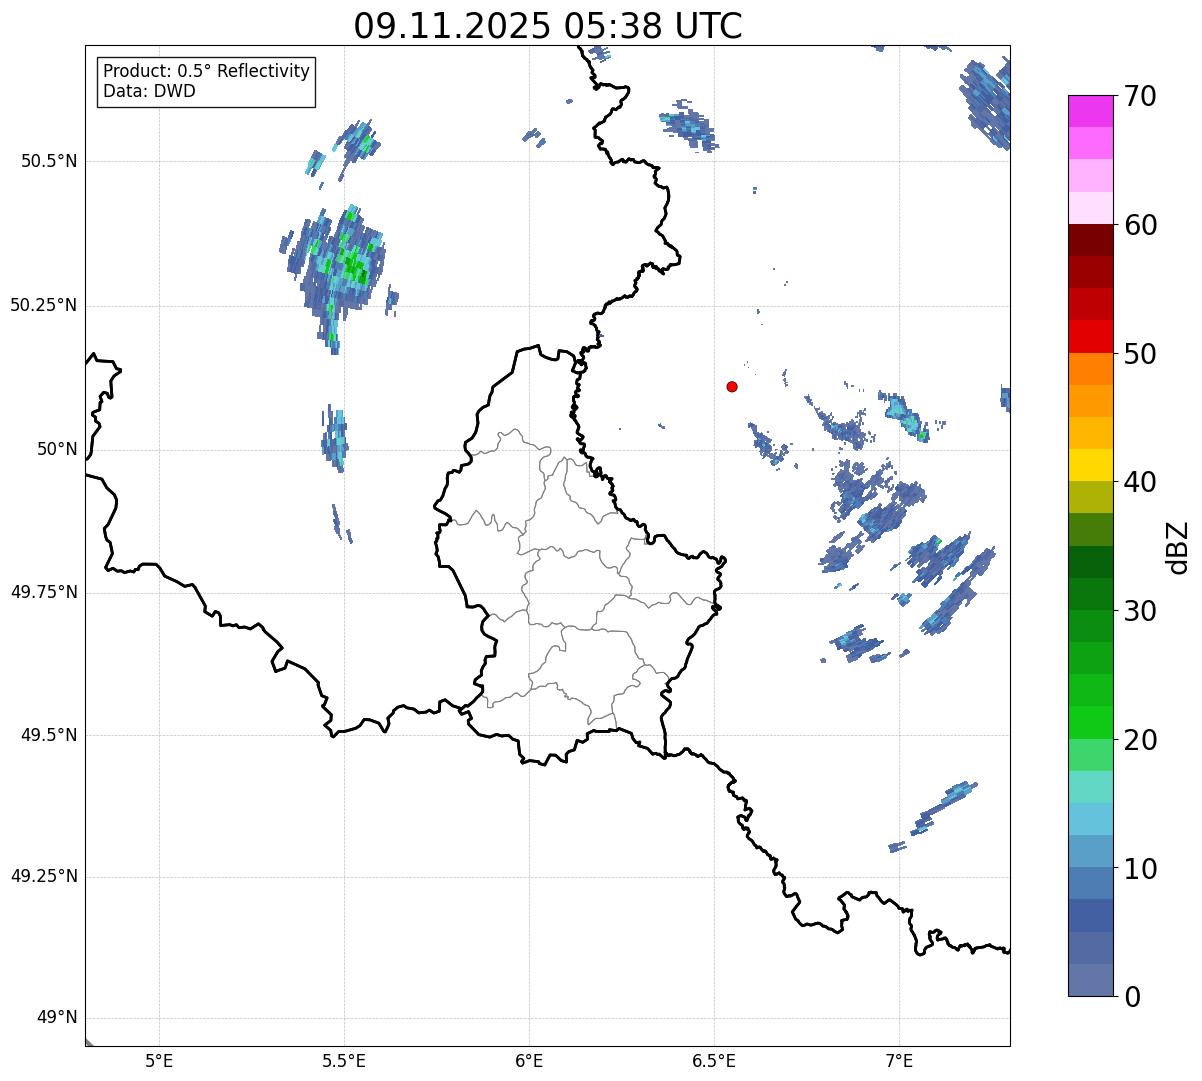Click the "50.5°N" latitude label
This screenshot has width=1202, height=1081.
tap(49, 161)
